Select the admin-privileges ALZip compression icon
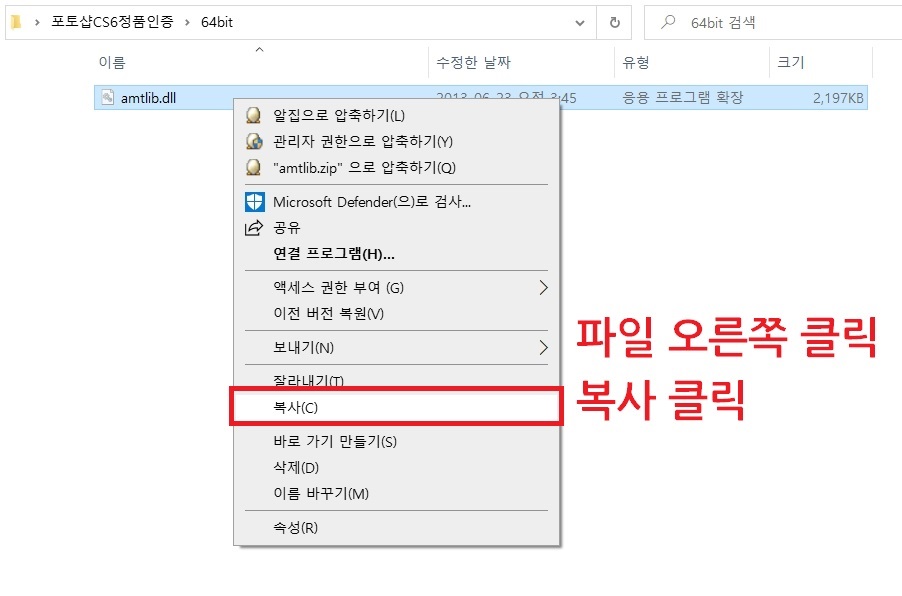Viewport: 902px width, 596px height. pos(253,141)
